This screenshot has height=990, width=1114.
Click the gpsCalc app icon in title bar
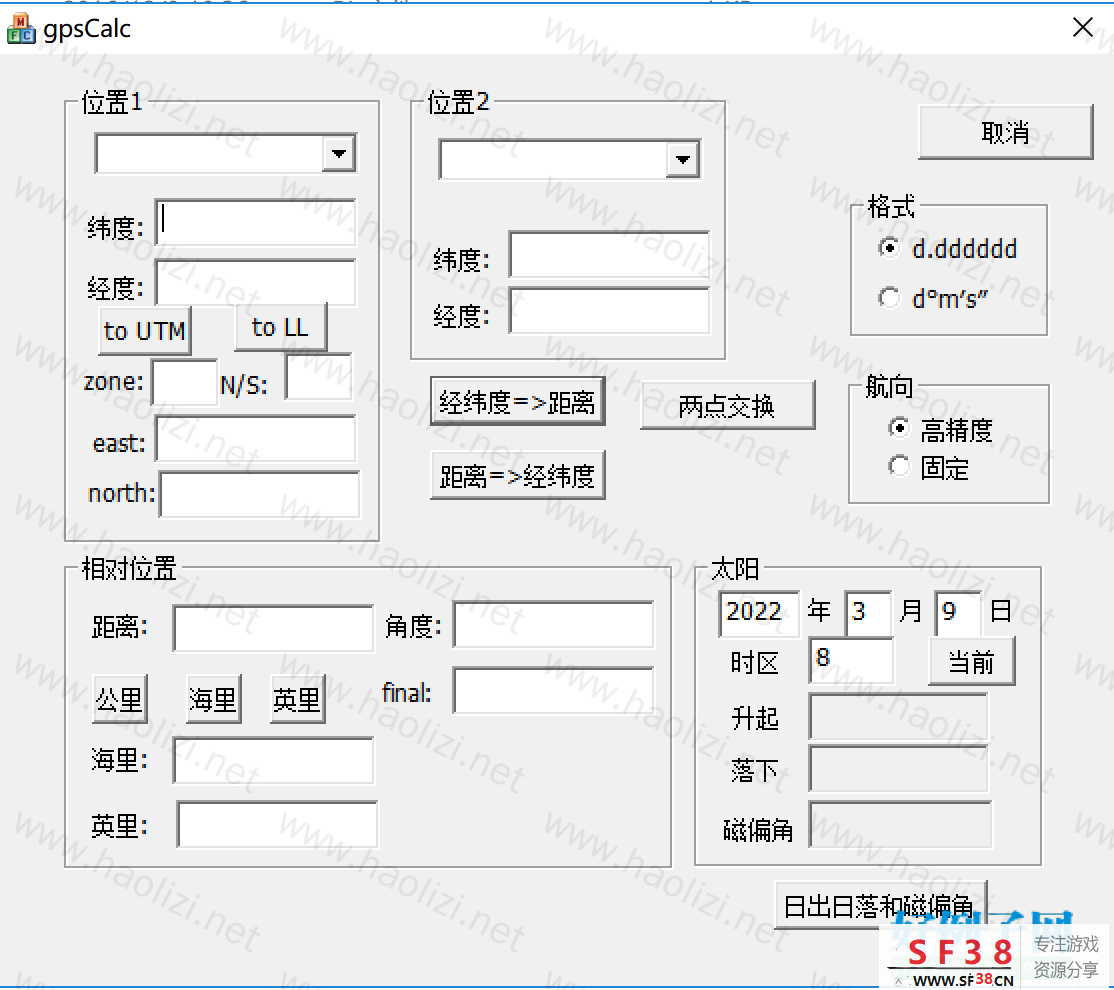tap(20, 29)
